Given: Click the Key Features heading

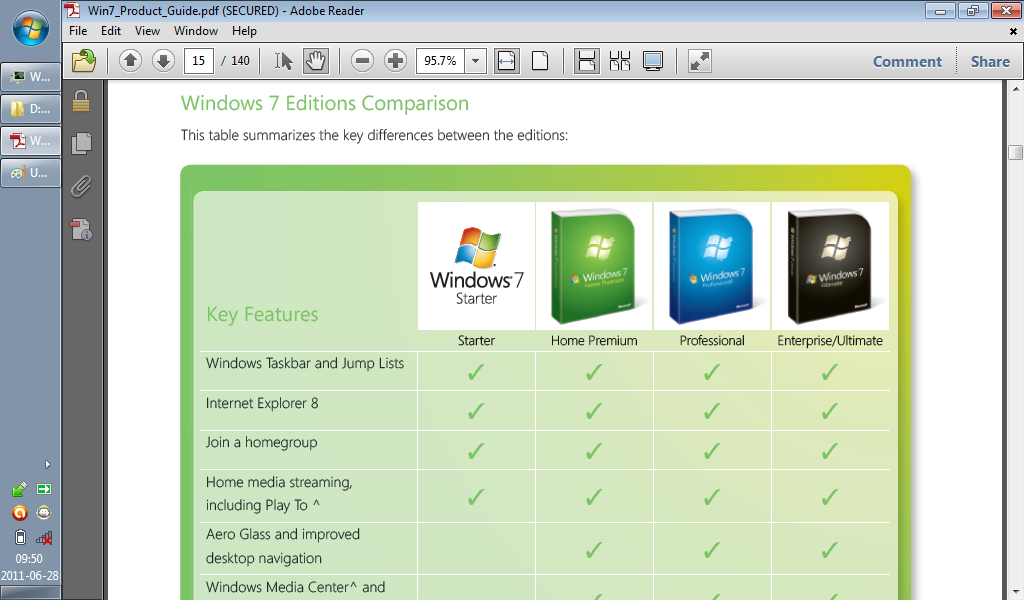Looking at the screenshot, I should 262,315.
